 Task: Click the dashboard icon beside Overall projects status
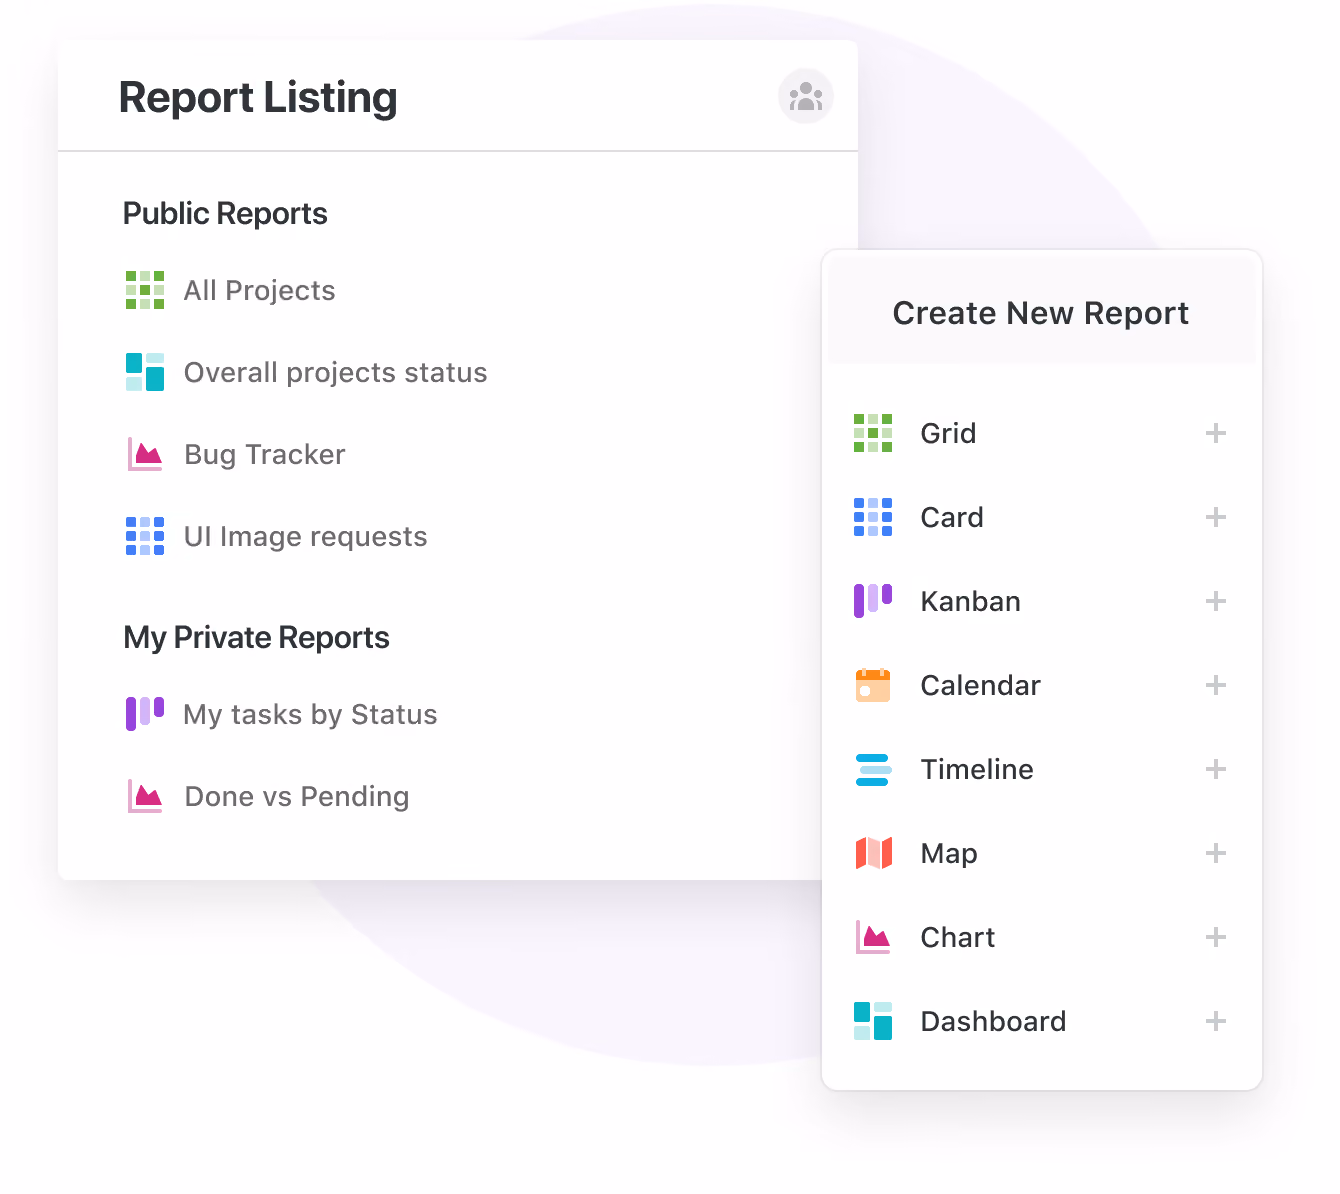145,372
